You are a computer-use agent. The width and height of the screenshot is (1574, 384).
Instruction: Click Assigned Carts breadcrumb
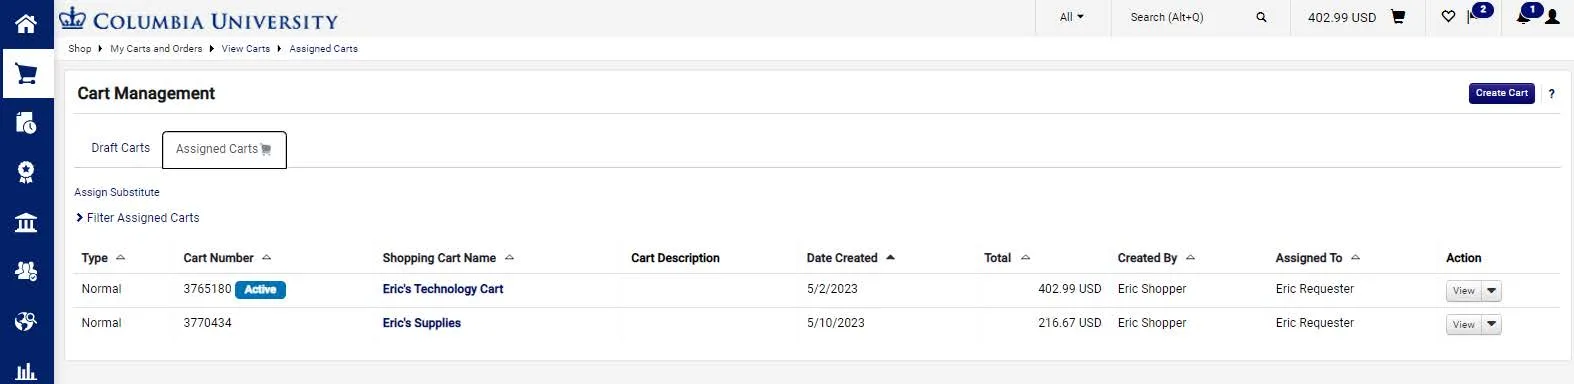click(x=323, y=48)
